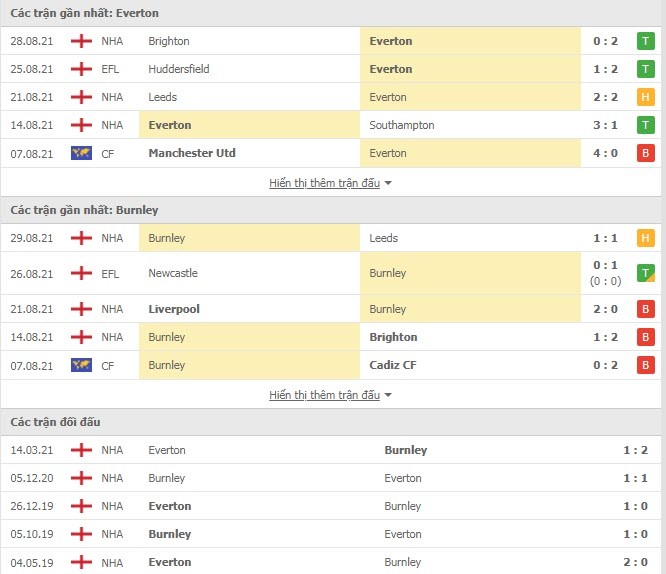Open Newcastle team link
Screen dimensions: 666x574
coord(173,273)
